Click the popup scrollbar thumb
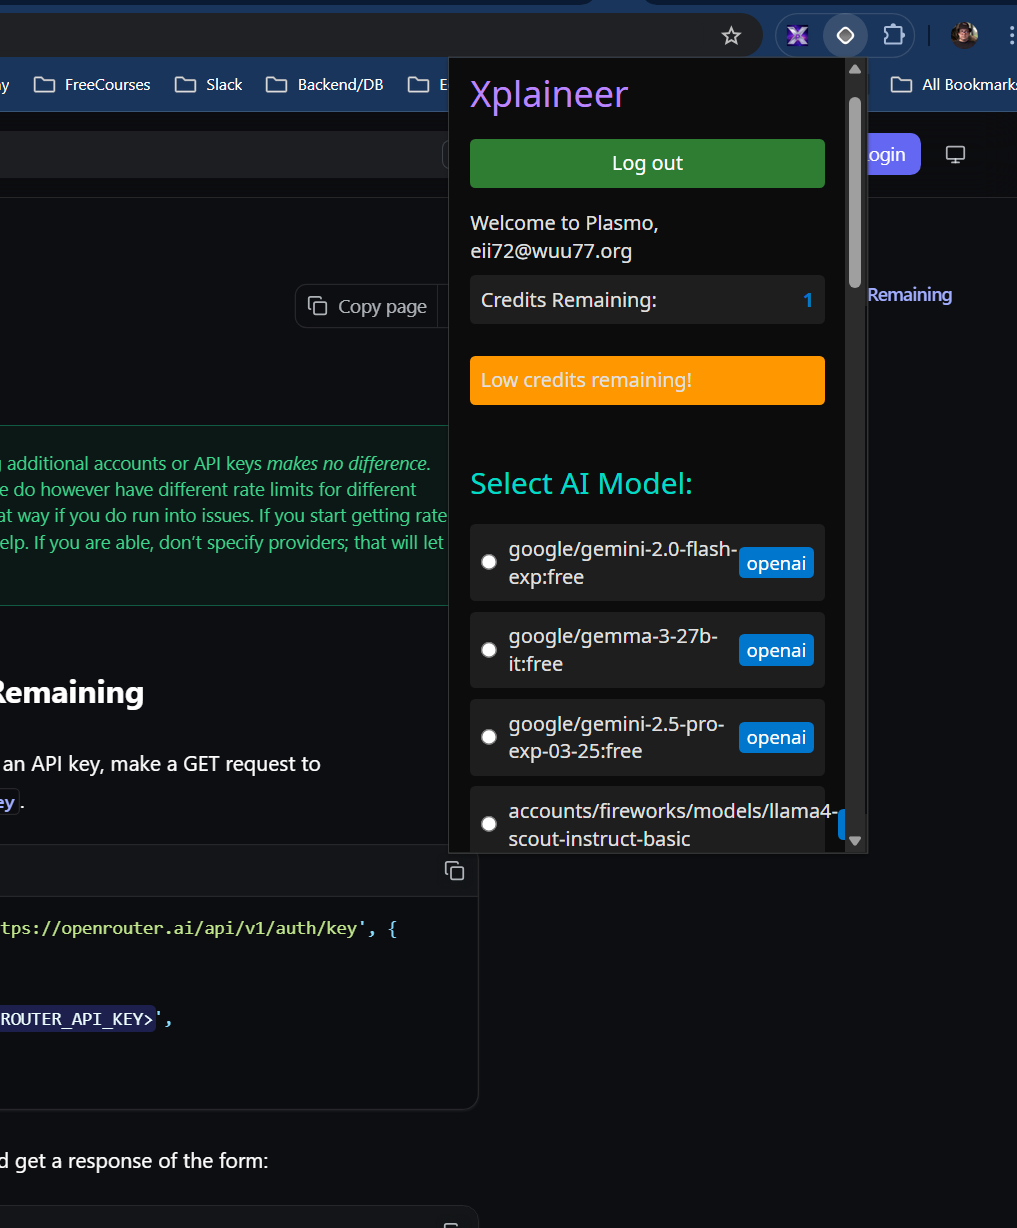1017x1228 pixels. tap(855, 192)
